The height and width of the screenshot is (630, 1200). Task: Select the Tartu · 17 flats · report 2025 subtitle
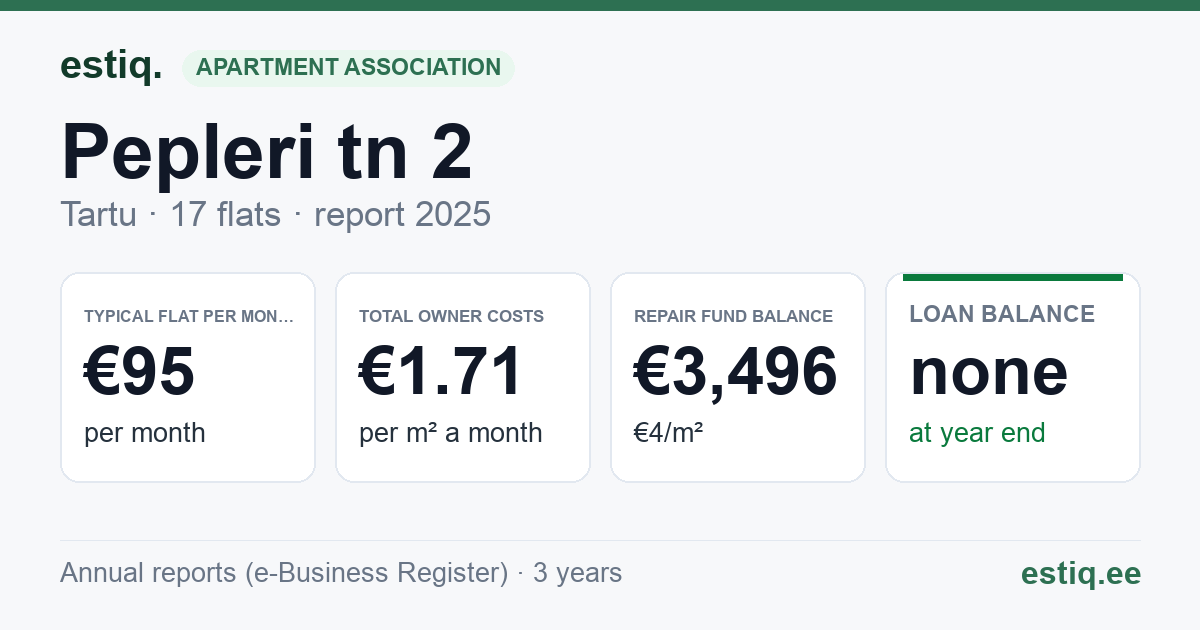pyautogui.click(x=276, y=214)
